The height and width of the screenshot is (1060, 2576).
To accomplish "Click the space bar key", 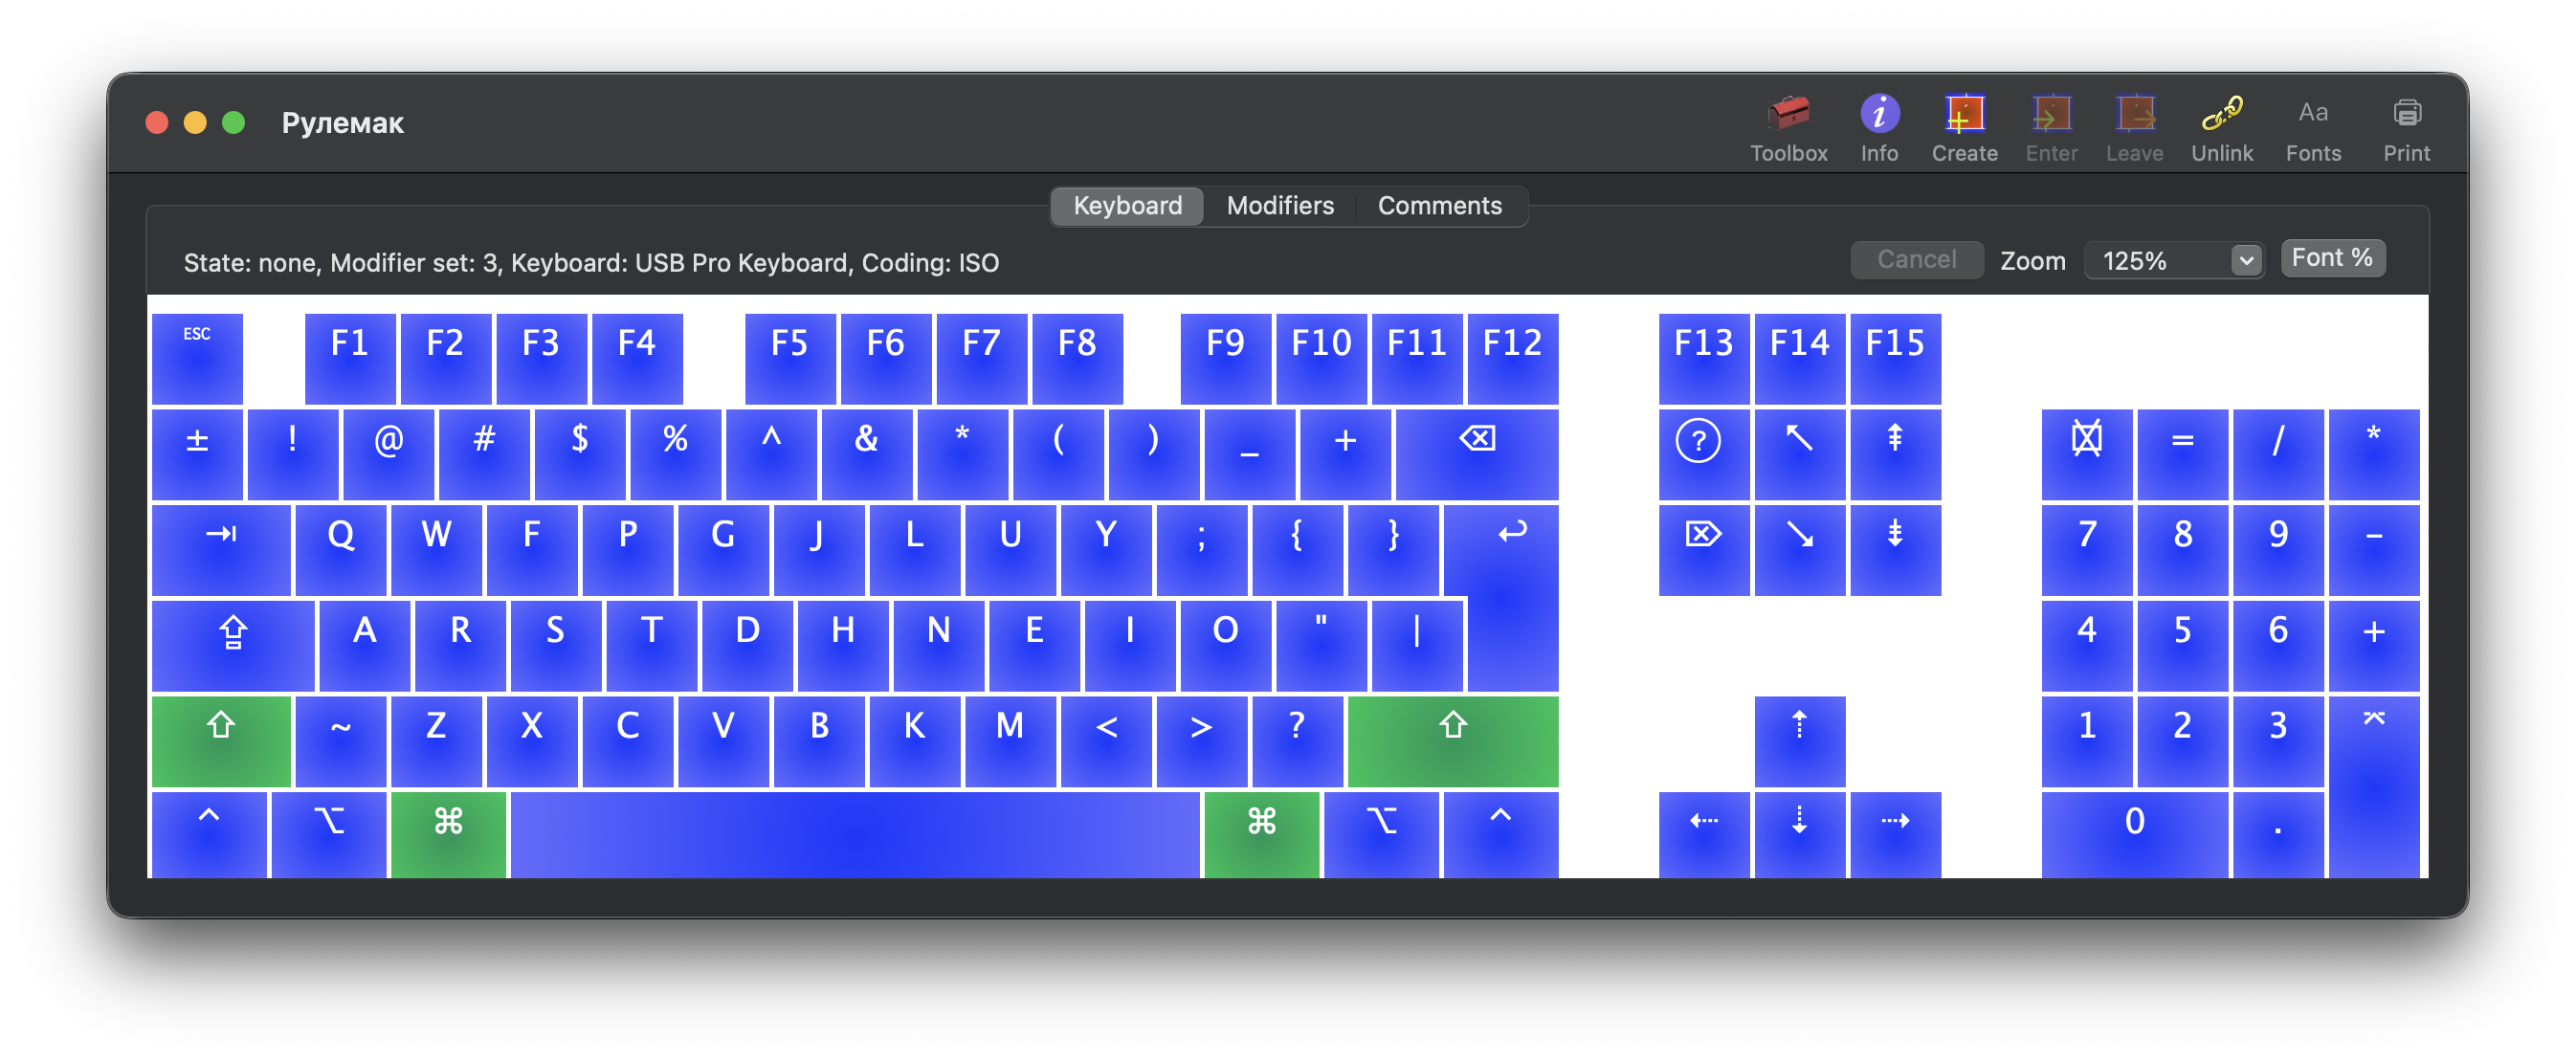I will 854,834.
